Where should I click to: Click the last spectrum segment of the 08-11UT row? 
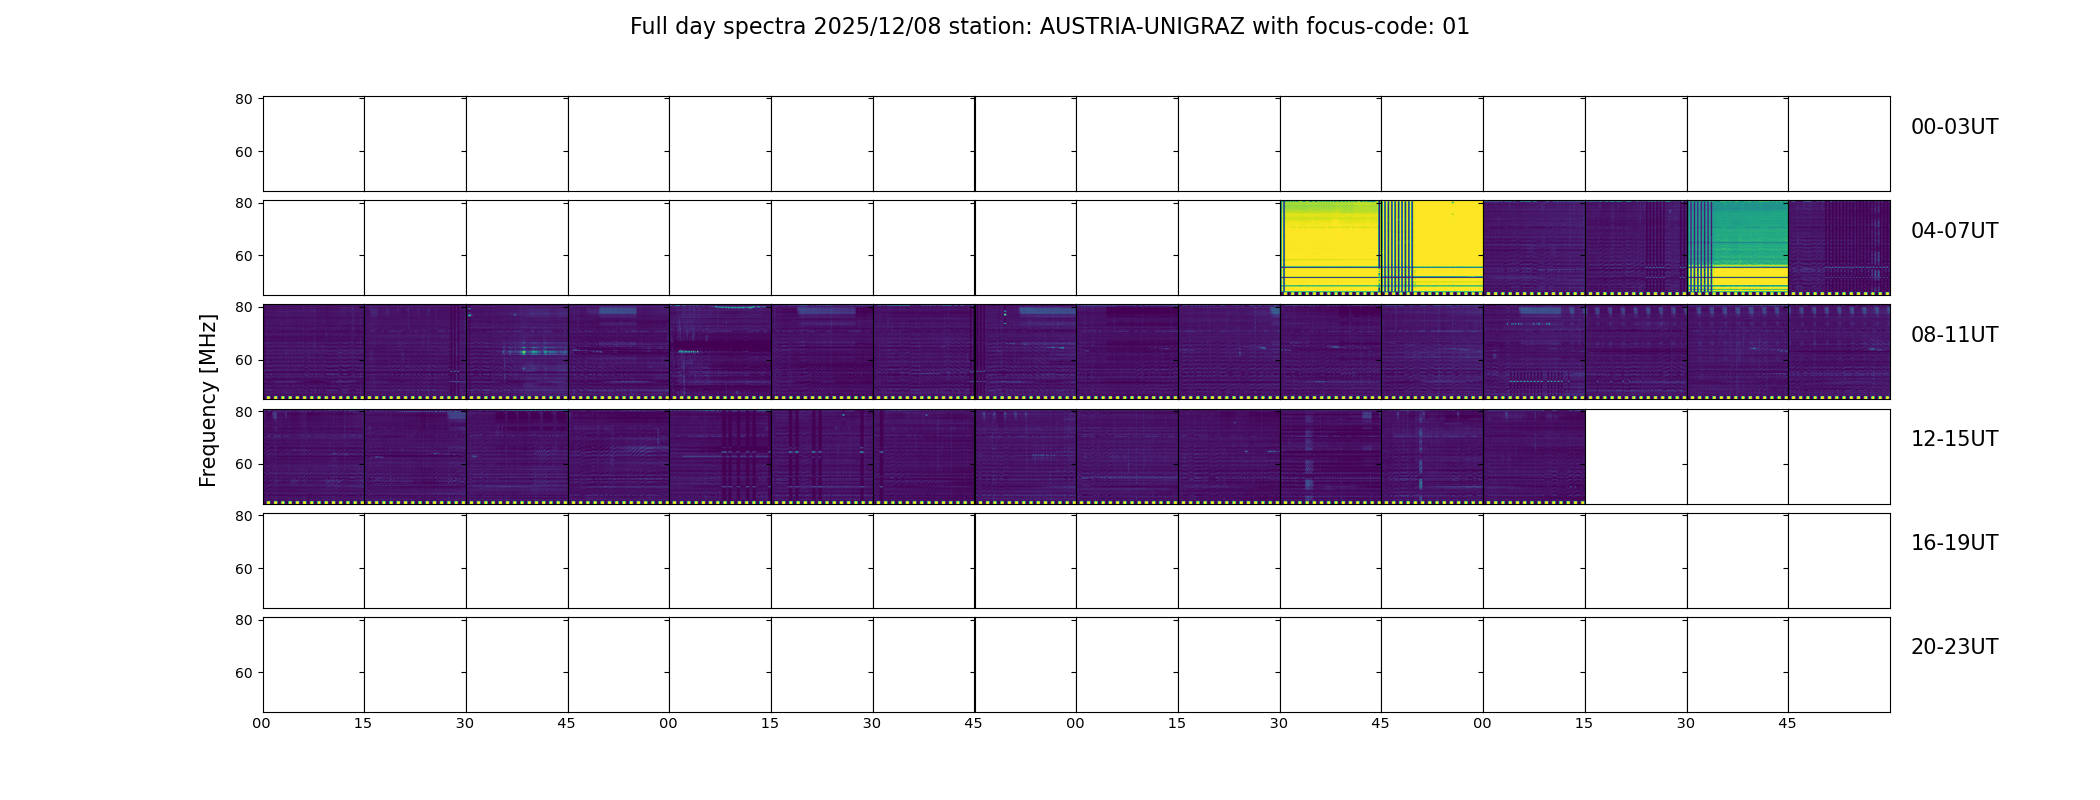pyautogui.click(x=1839, y=352)
